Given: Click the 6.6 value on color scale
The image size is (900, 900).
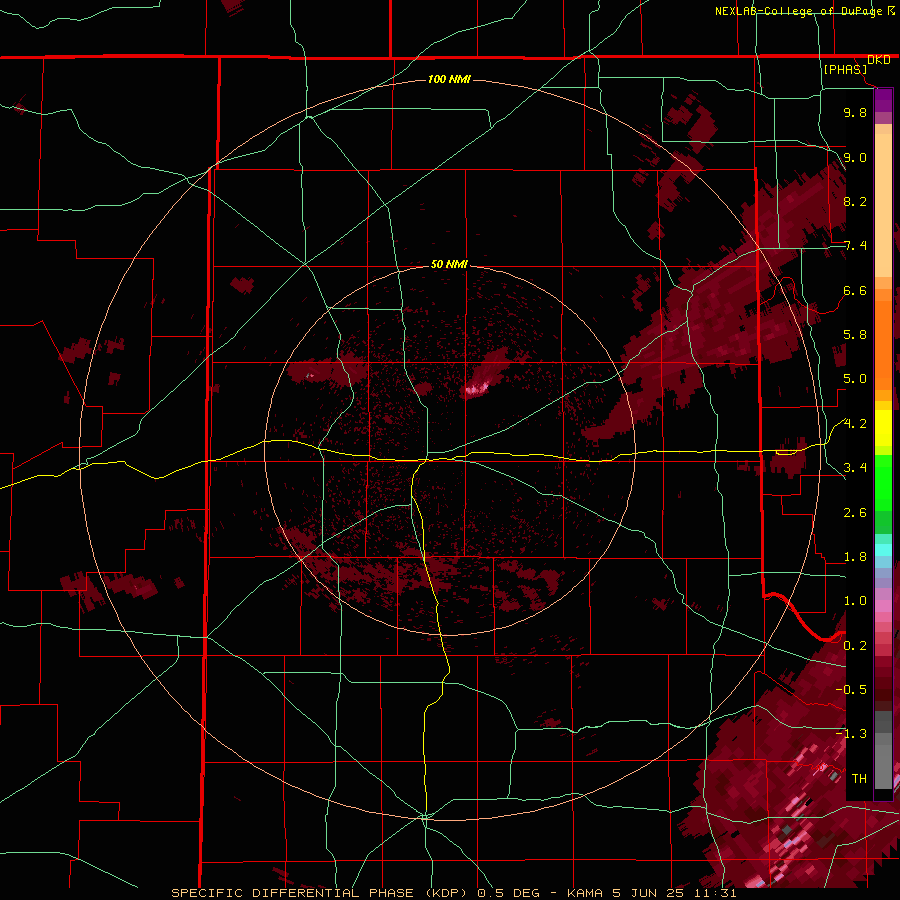Looking at the screenshot, I should [855, 290].
